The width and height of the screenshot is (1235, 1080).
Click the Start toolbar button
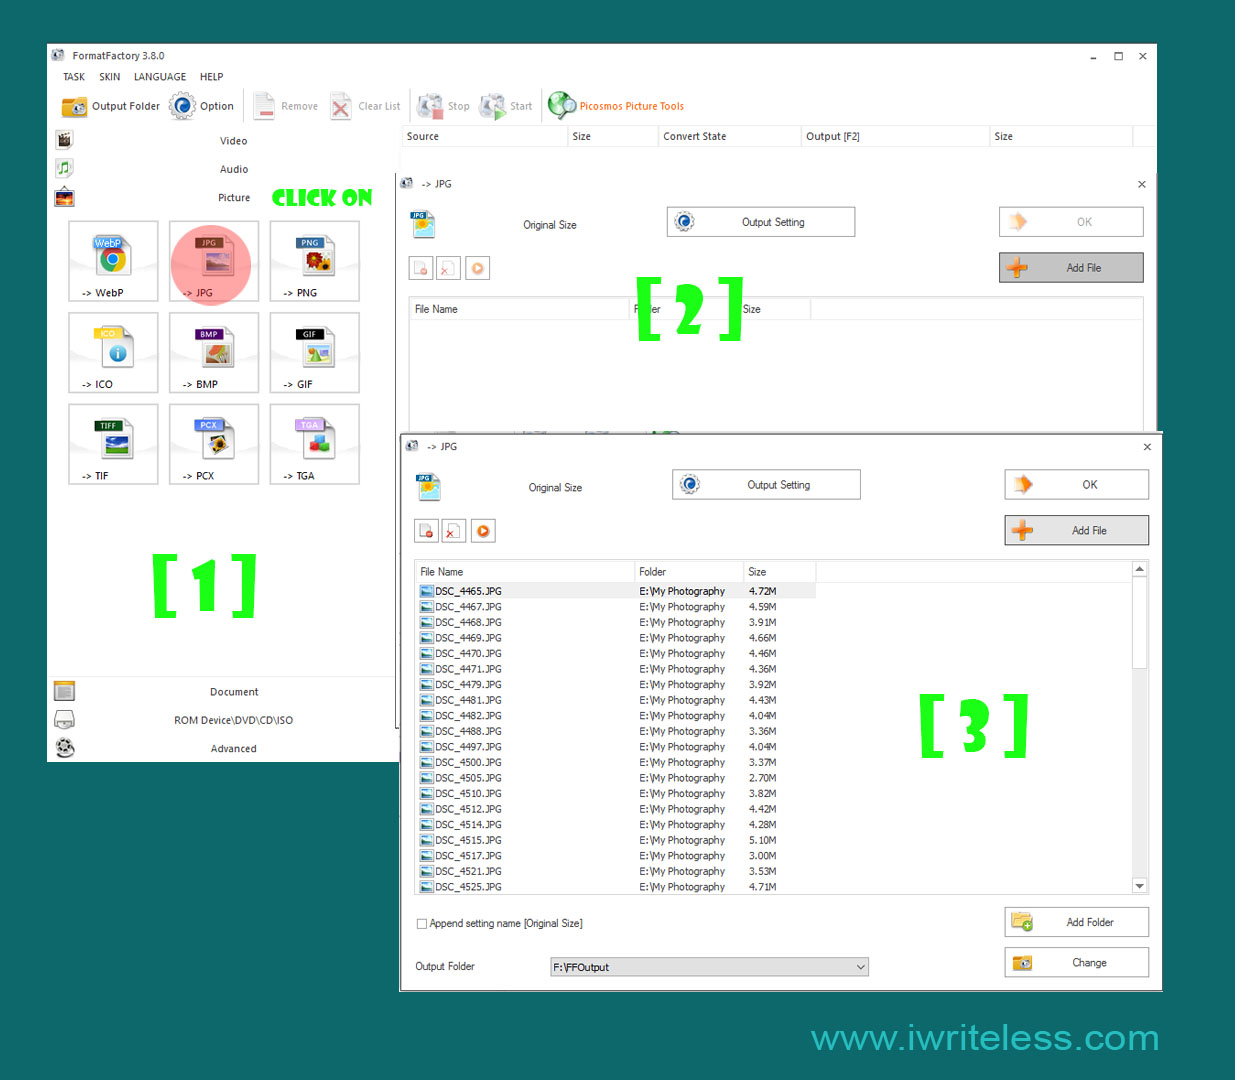507,106
